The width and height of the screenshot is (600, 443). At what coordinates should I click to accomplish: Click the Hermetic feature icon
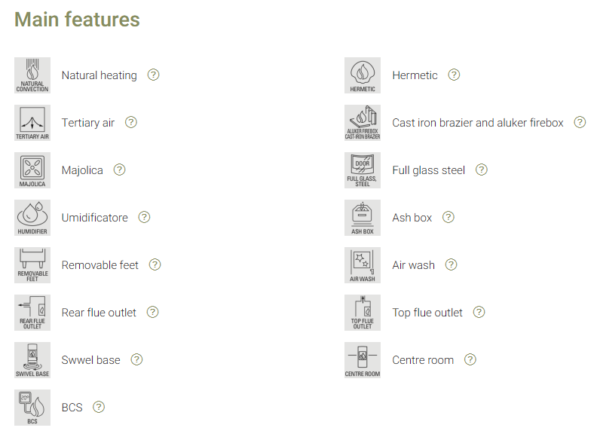(x=362, y=75)
